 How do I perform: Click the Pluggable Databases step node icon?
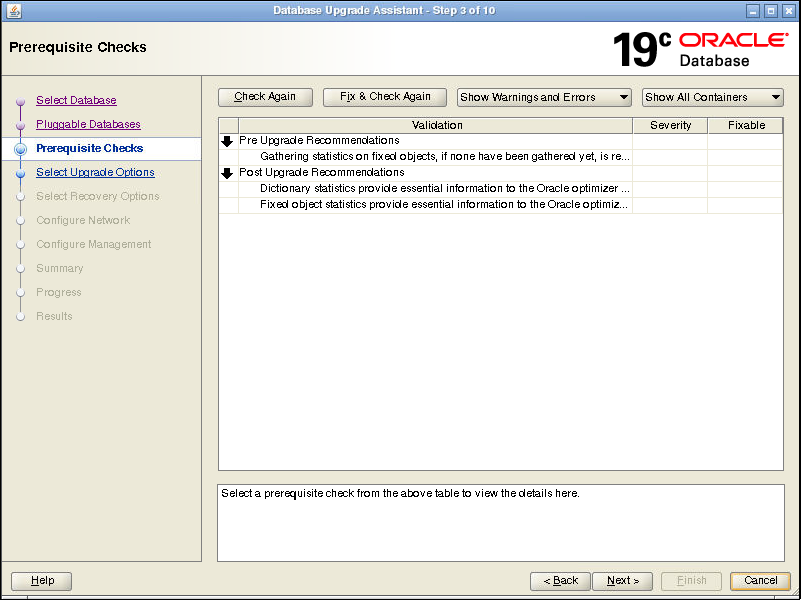coord(21,124)
